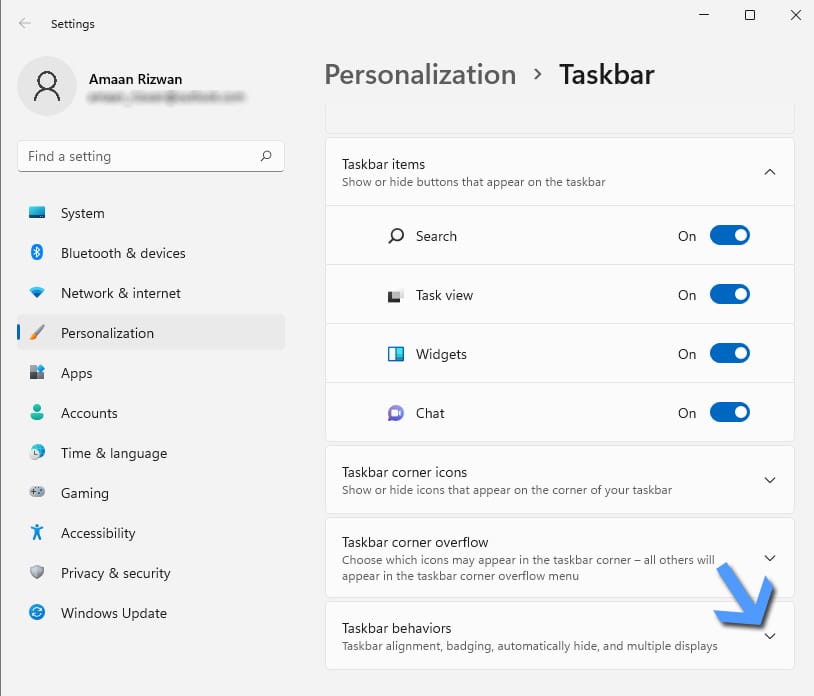
Task: Expand the Taskbar corner overflow section
Action: 769,558
